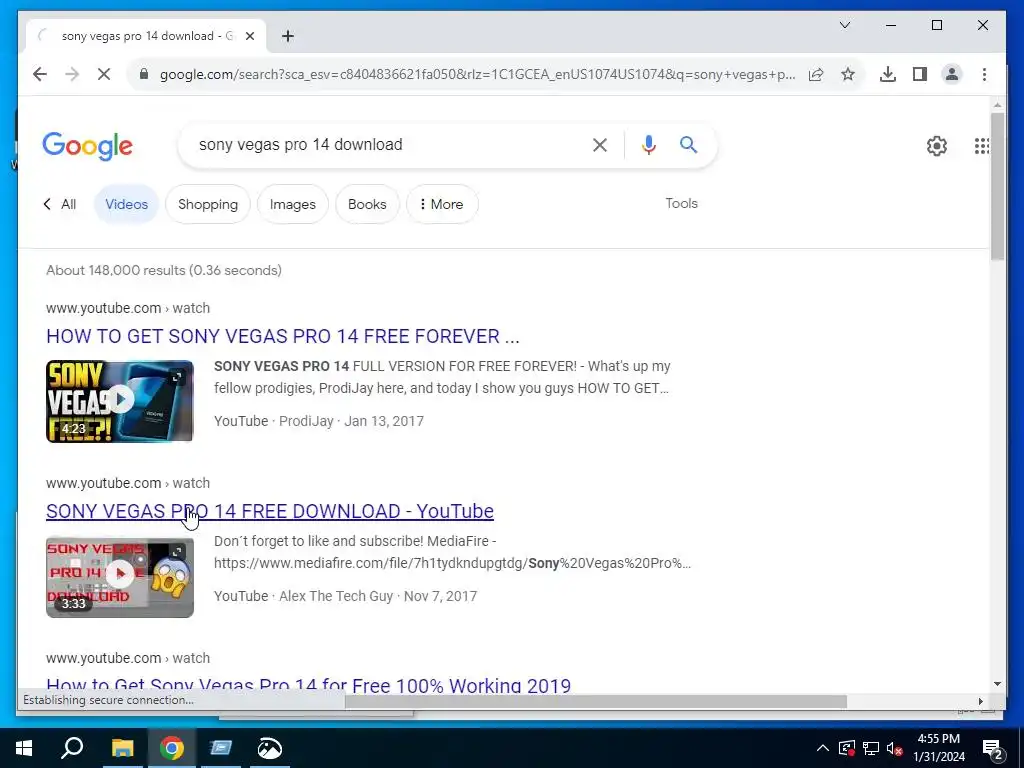The height and width of the screenshot is (768, 1024).
Task: Open muted volume tray icon
Action: 894,748
